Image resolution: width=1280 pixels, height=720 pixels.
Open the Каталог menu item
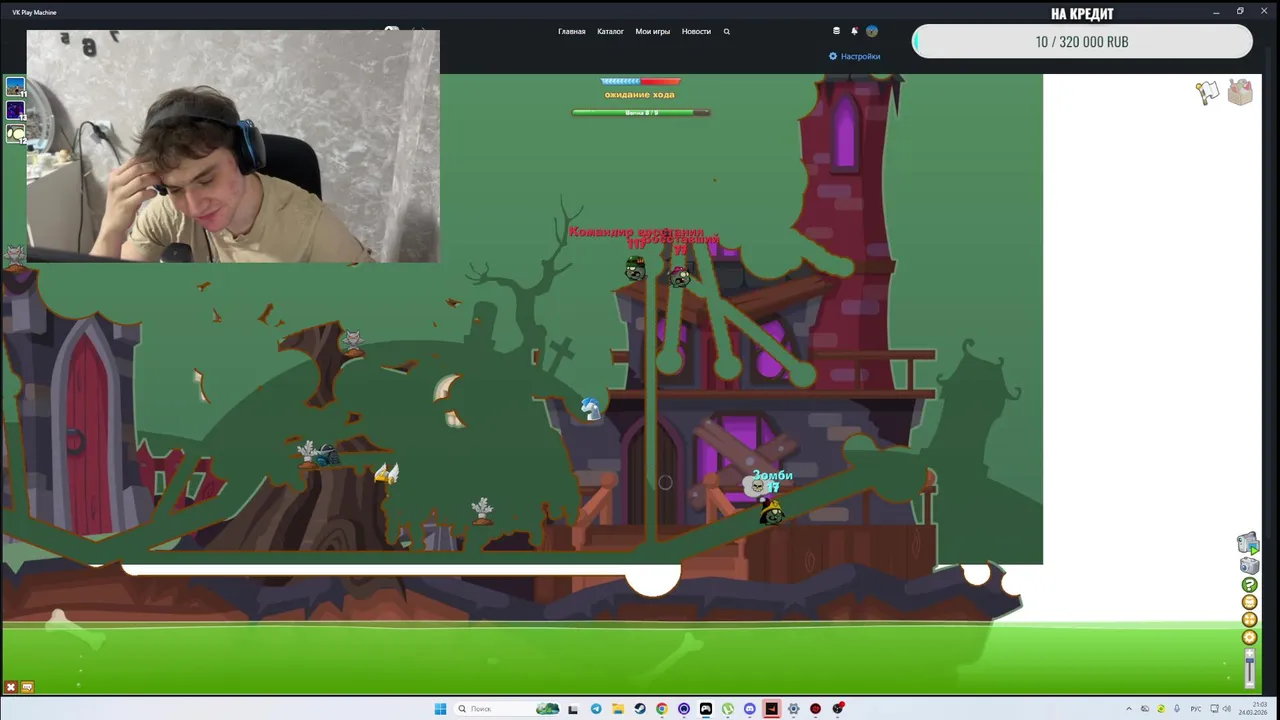tap(610, 31)
